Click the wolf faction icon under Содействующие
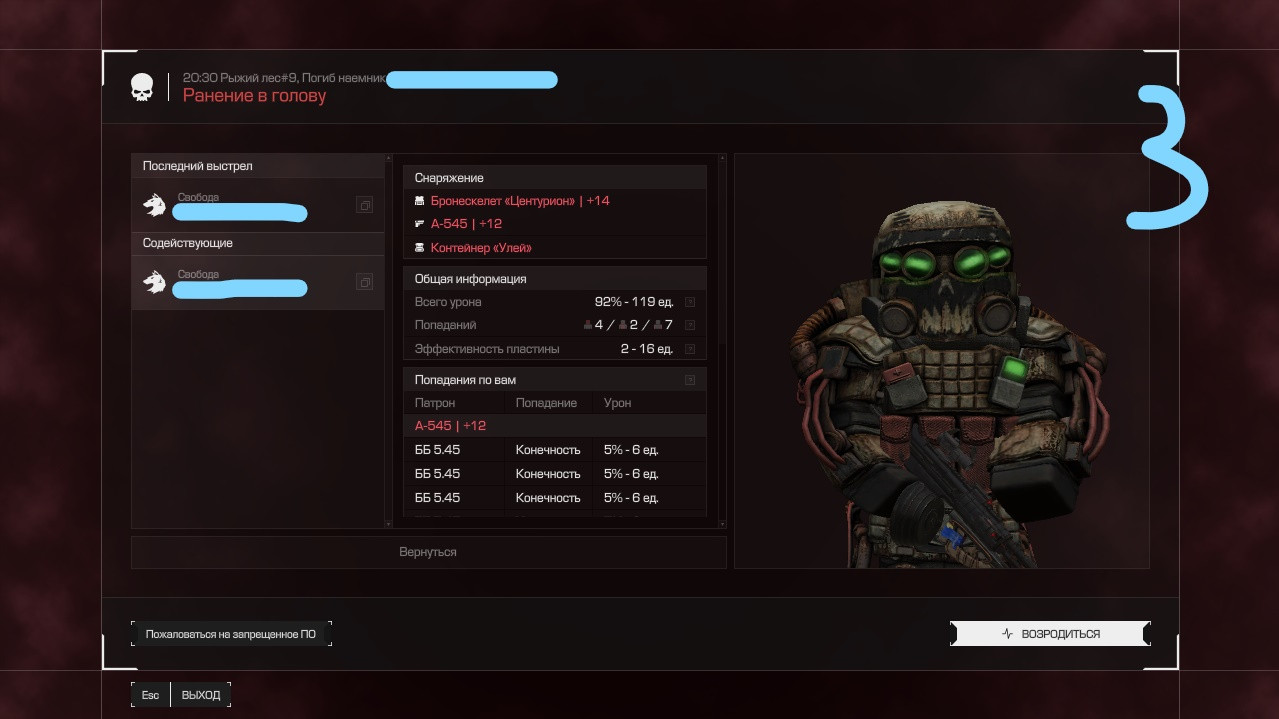Viewport: 1279px width, 719px height. (154, 283)
